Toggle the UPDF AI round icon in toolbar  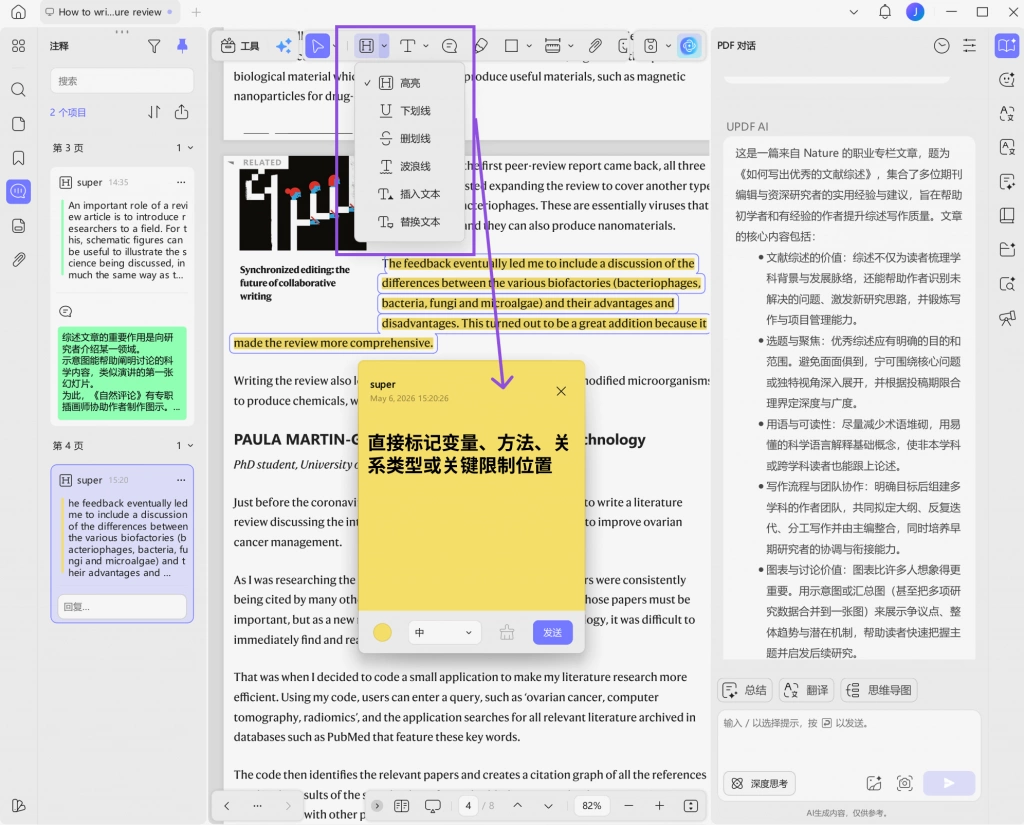tap(688, 46)
